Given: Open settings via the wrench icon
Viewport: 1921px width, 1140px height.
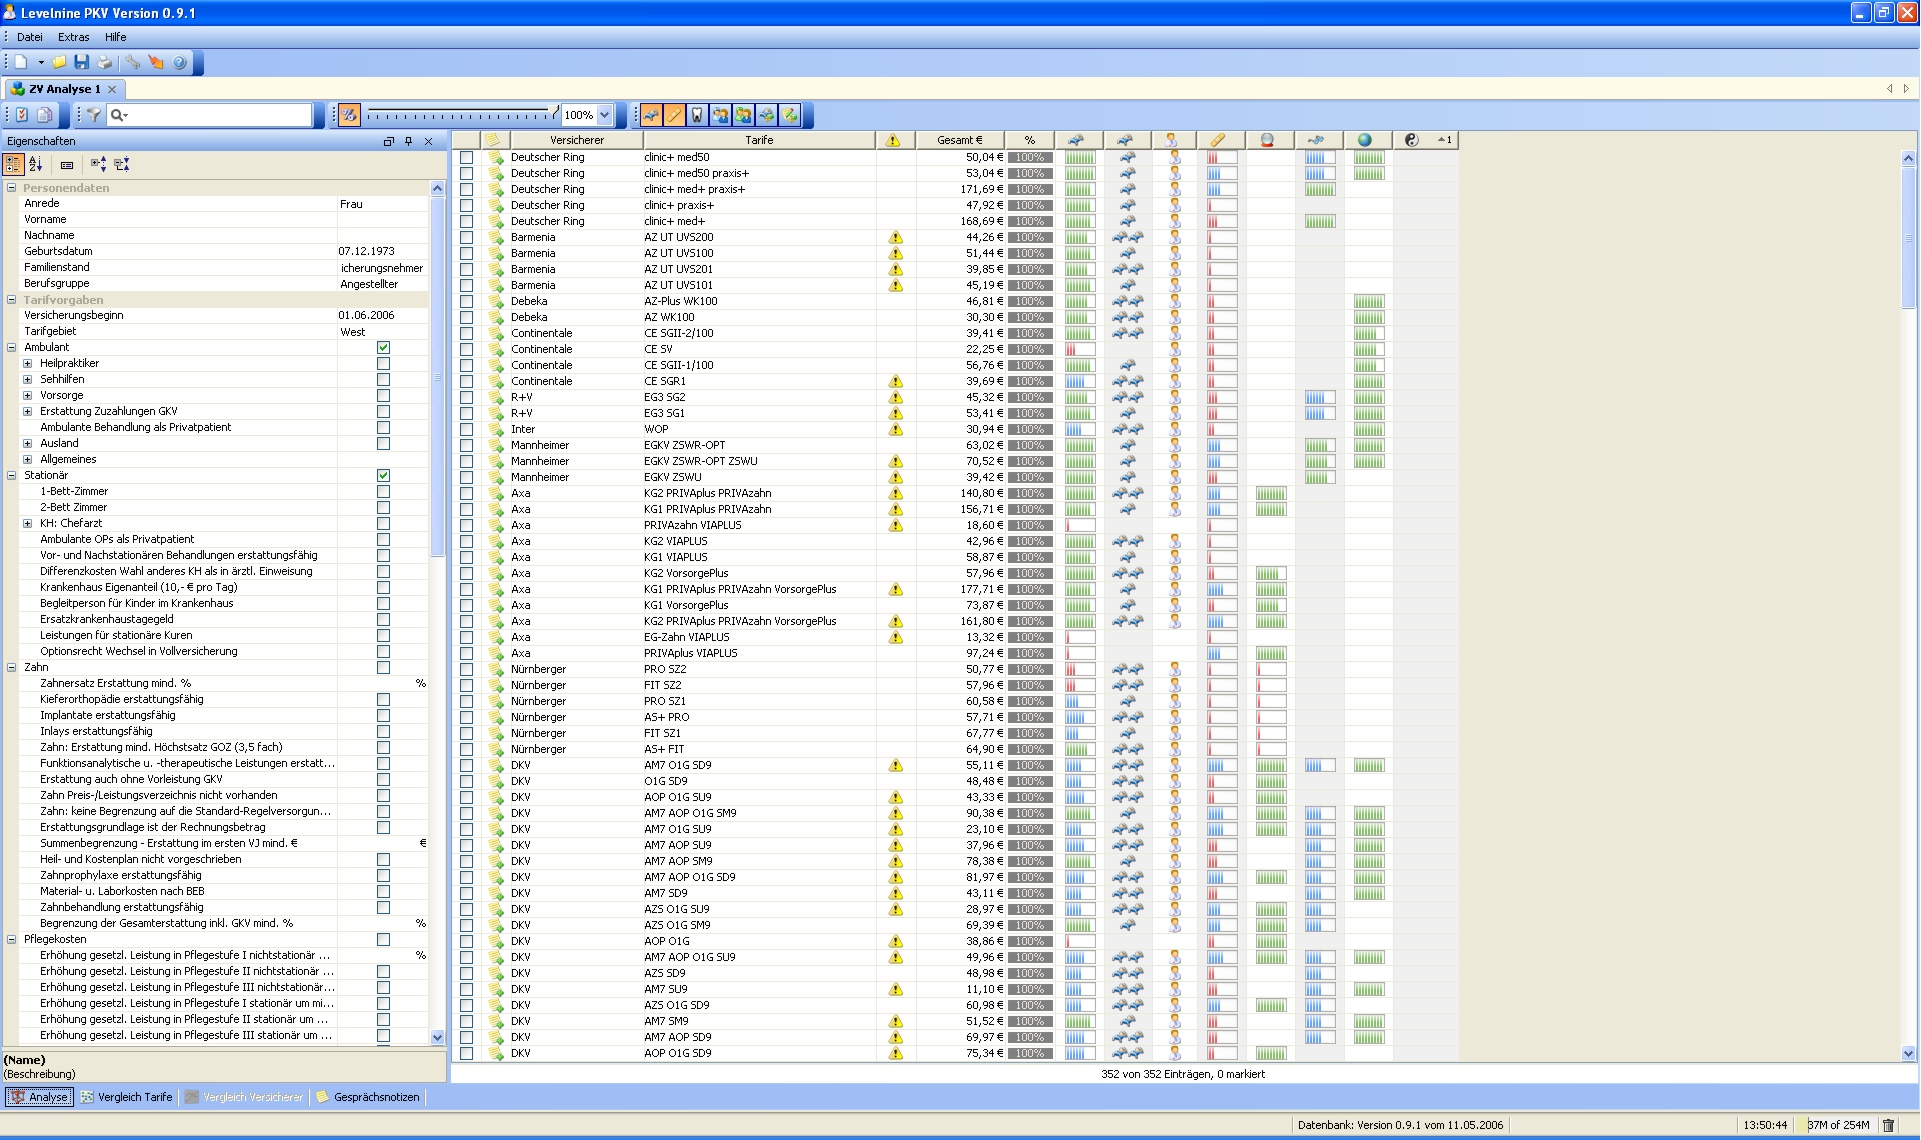Looking at the screenshot, I should click(x=133, y=62).
